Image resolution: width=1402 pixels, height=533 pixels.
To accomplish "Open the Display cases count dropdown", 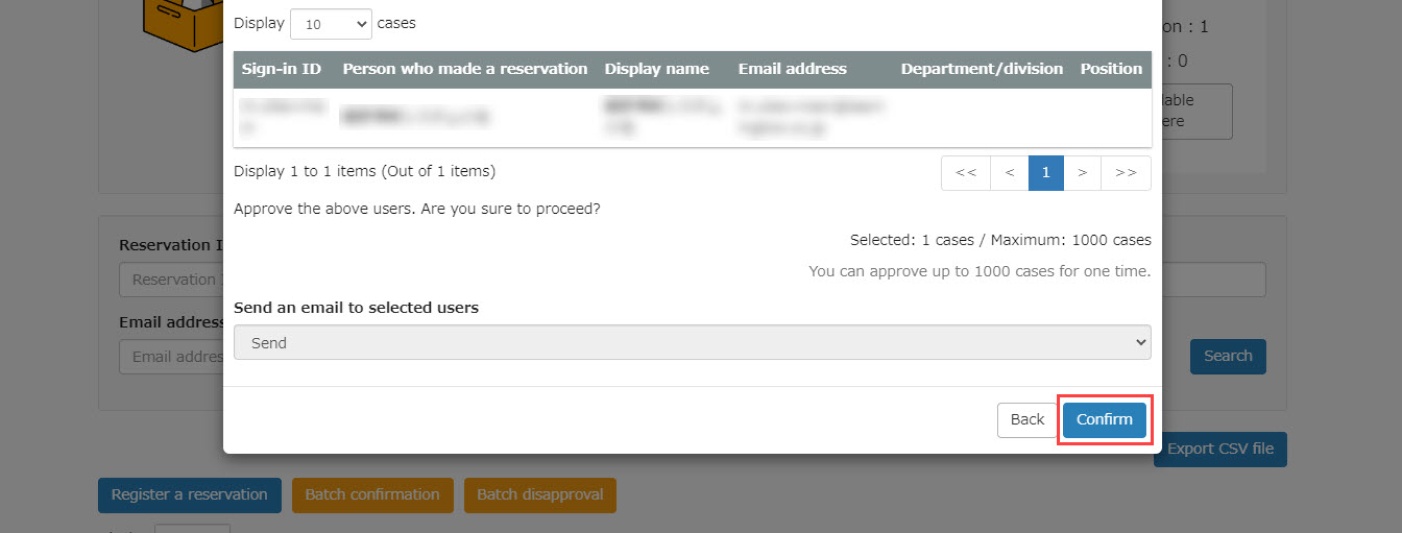I will coord(330,24).
